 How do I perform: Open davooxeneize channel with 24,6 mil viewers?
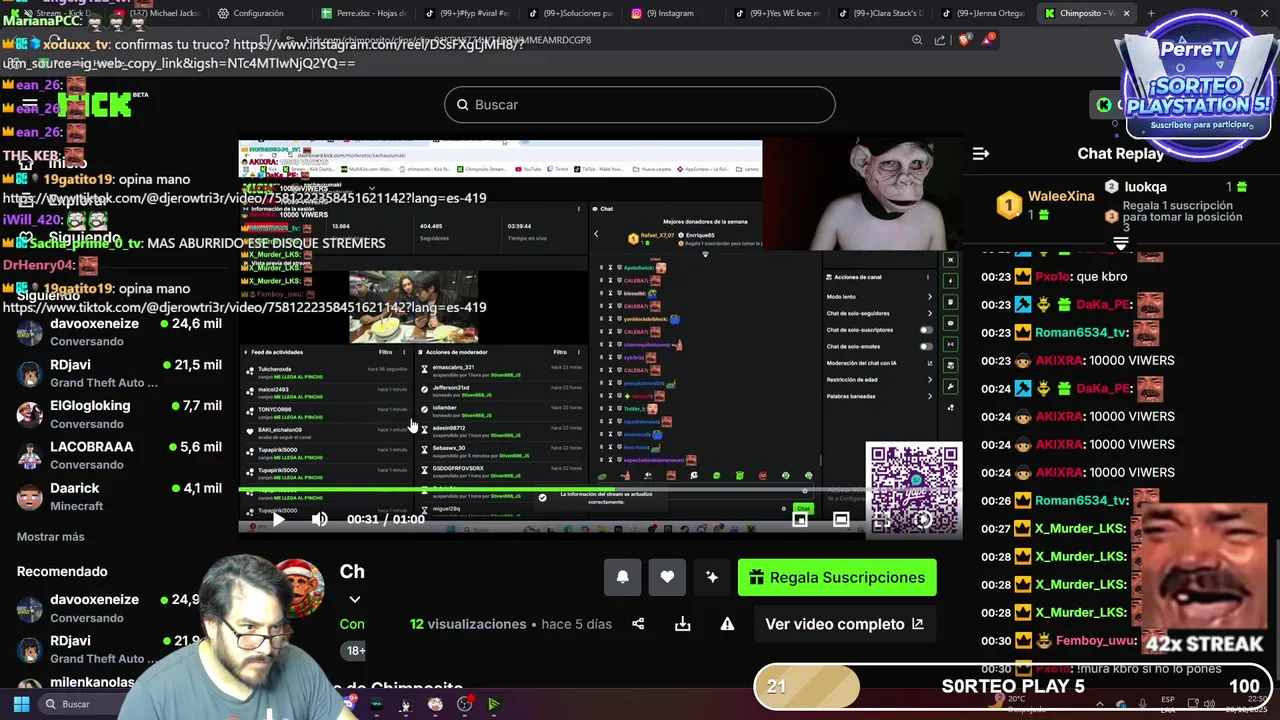(118, 332)
